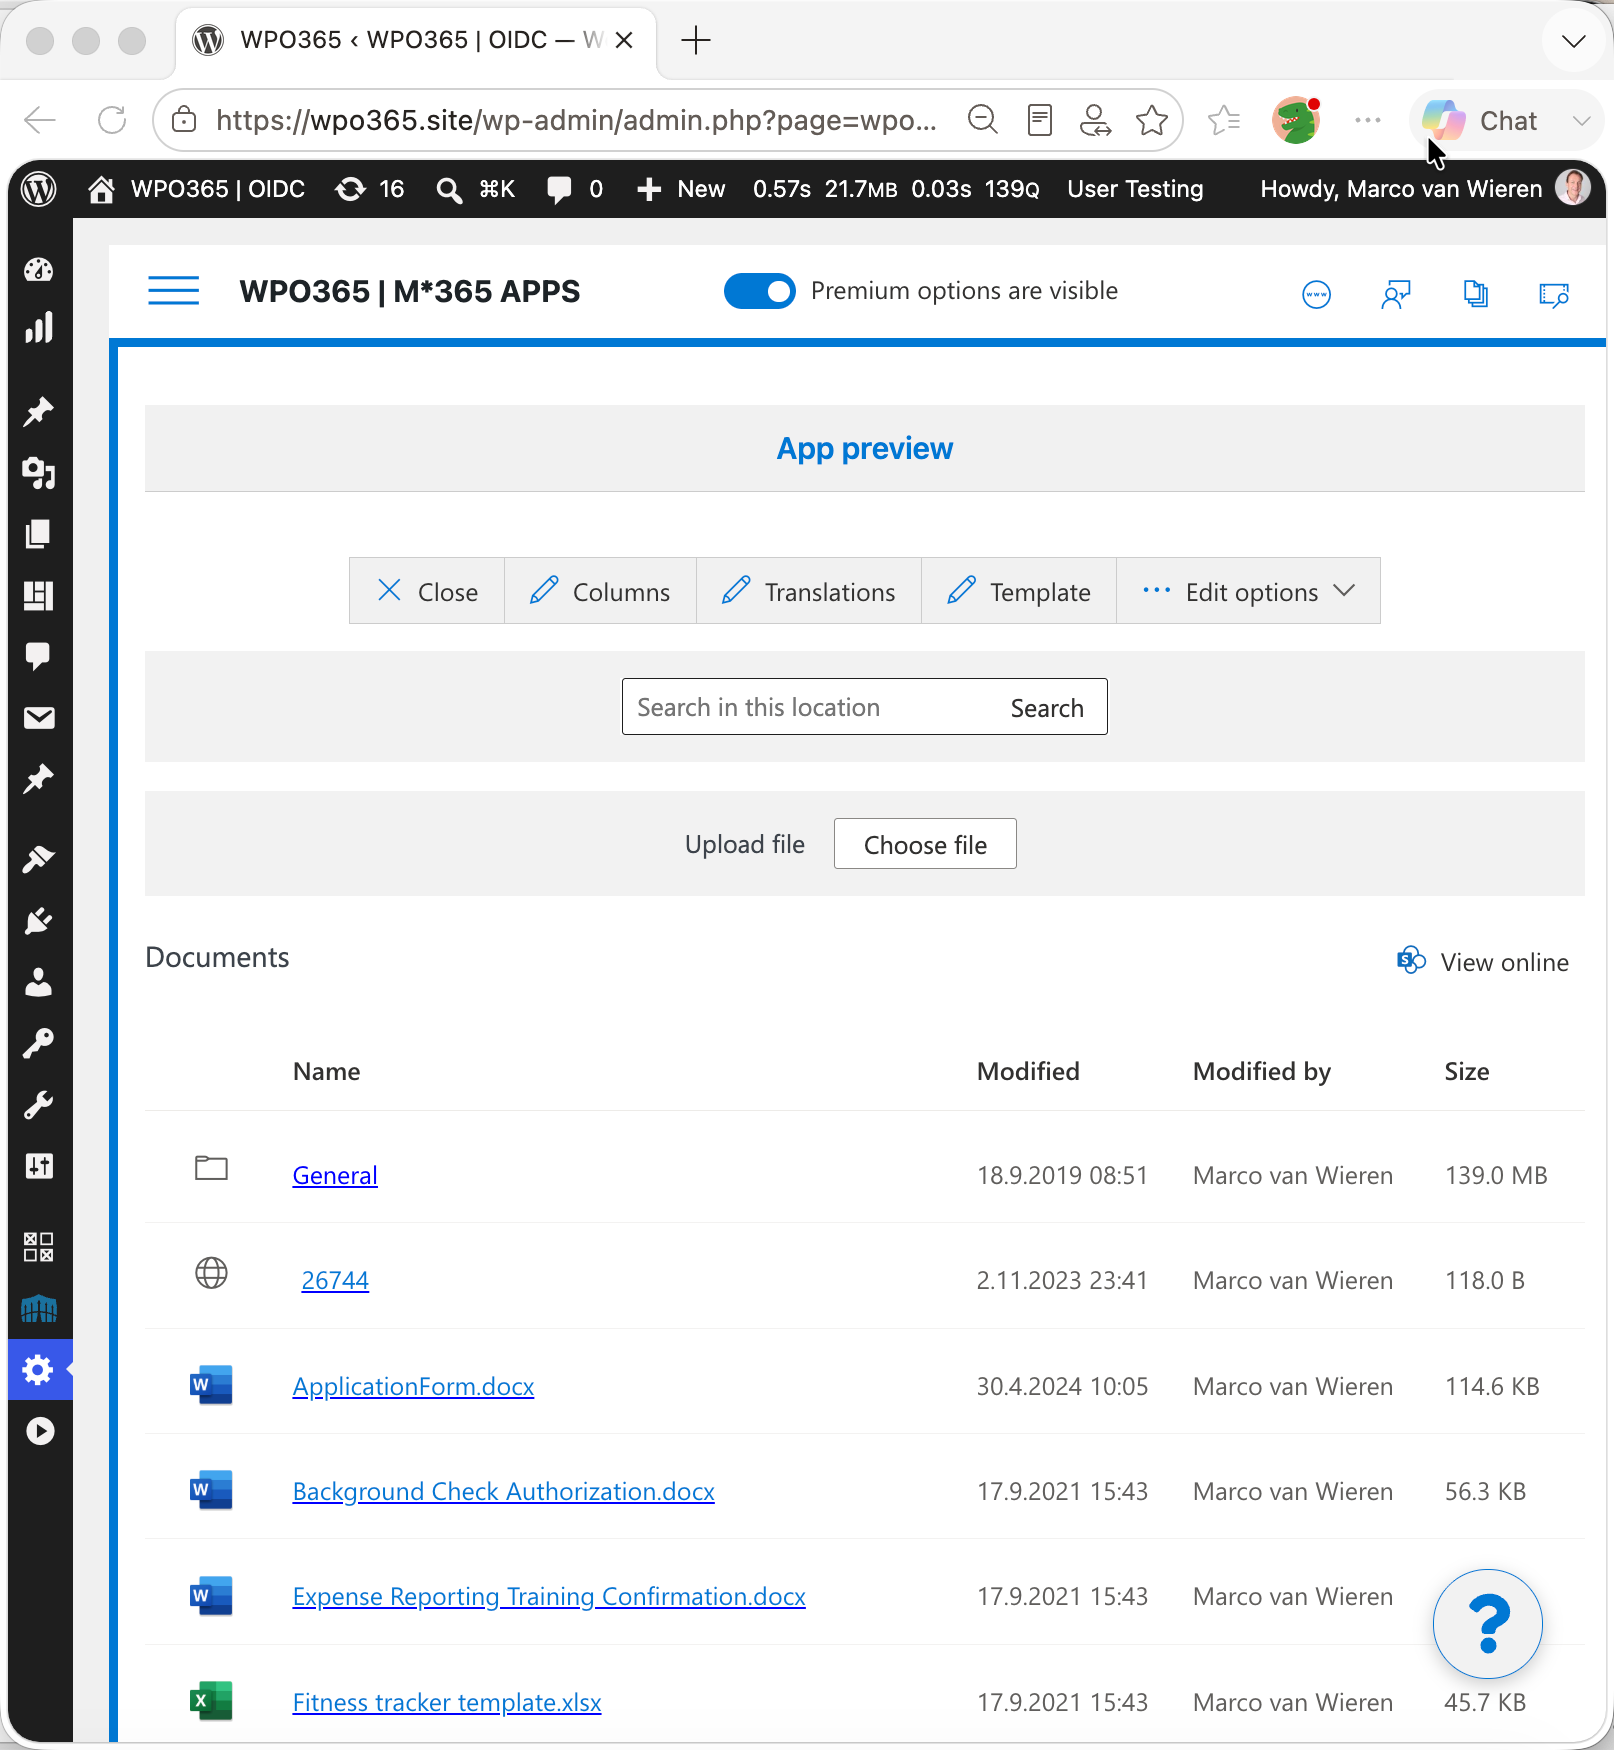Open the ⌘K search command
This screenshot has width=1614, height=1750.
(x=476, y=189)
